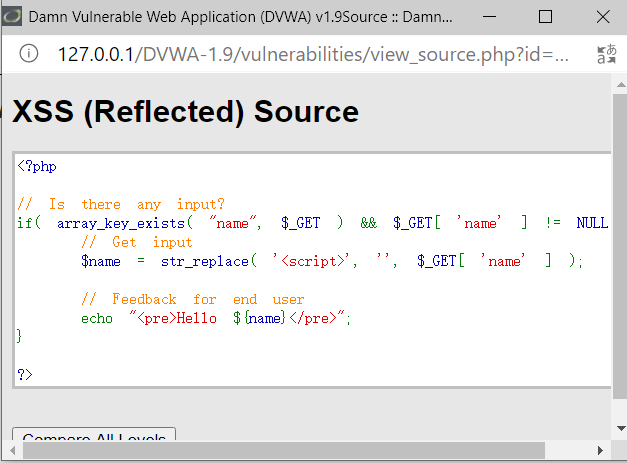This screenshot has width=627, height=463.
Task: Click the '// Get input' comment
Action: 137,242
